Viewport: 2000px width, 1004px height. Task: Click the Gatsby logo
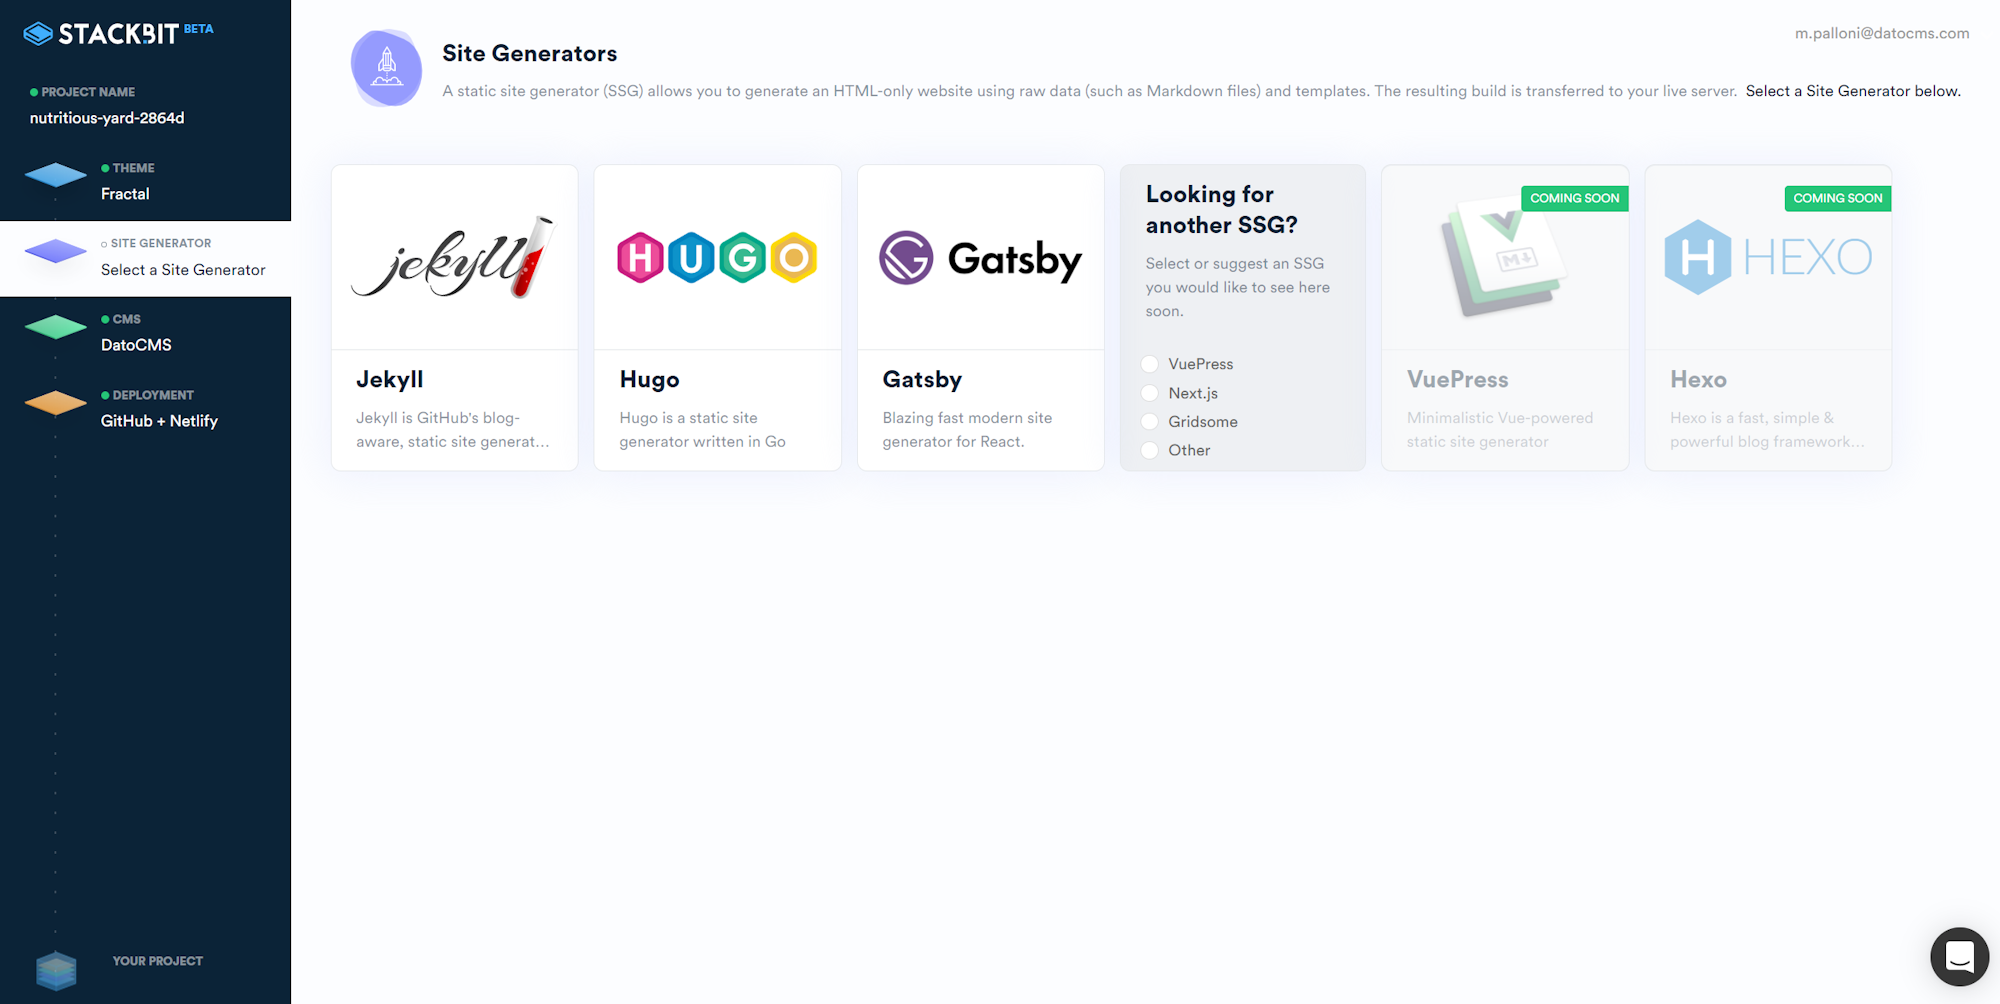980,257
